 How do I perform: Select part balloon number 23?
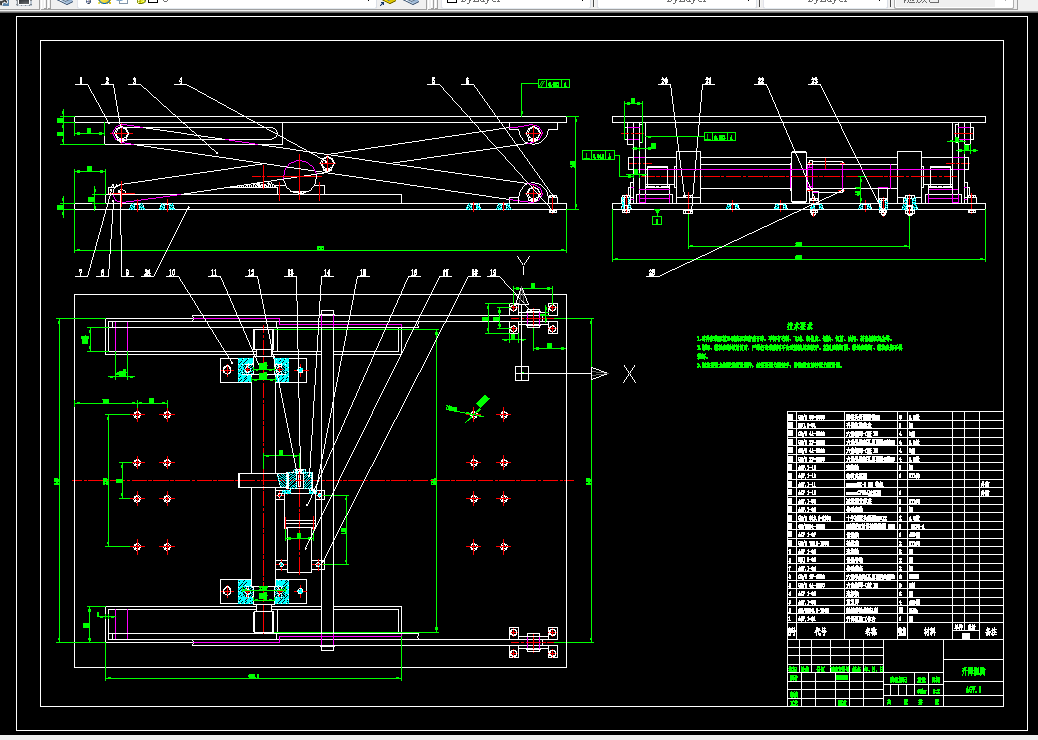tap(814, 81)
